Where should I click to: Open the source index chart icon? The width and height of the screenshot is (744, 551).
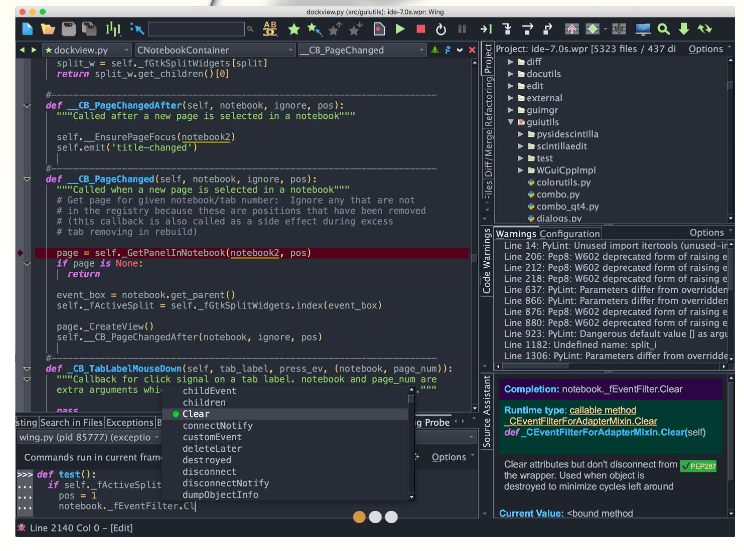113,29
